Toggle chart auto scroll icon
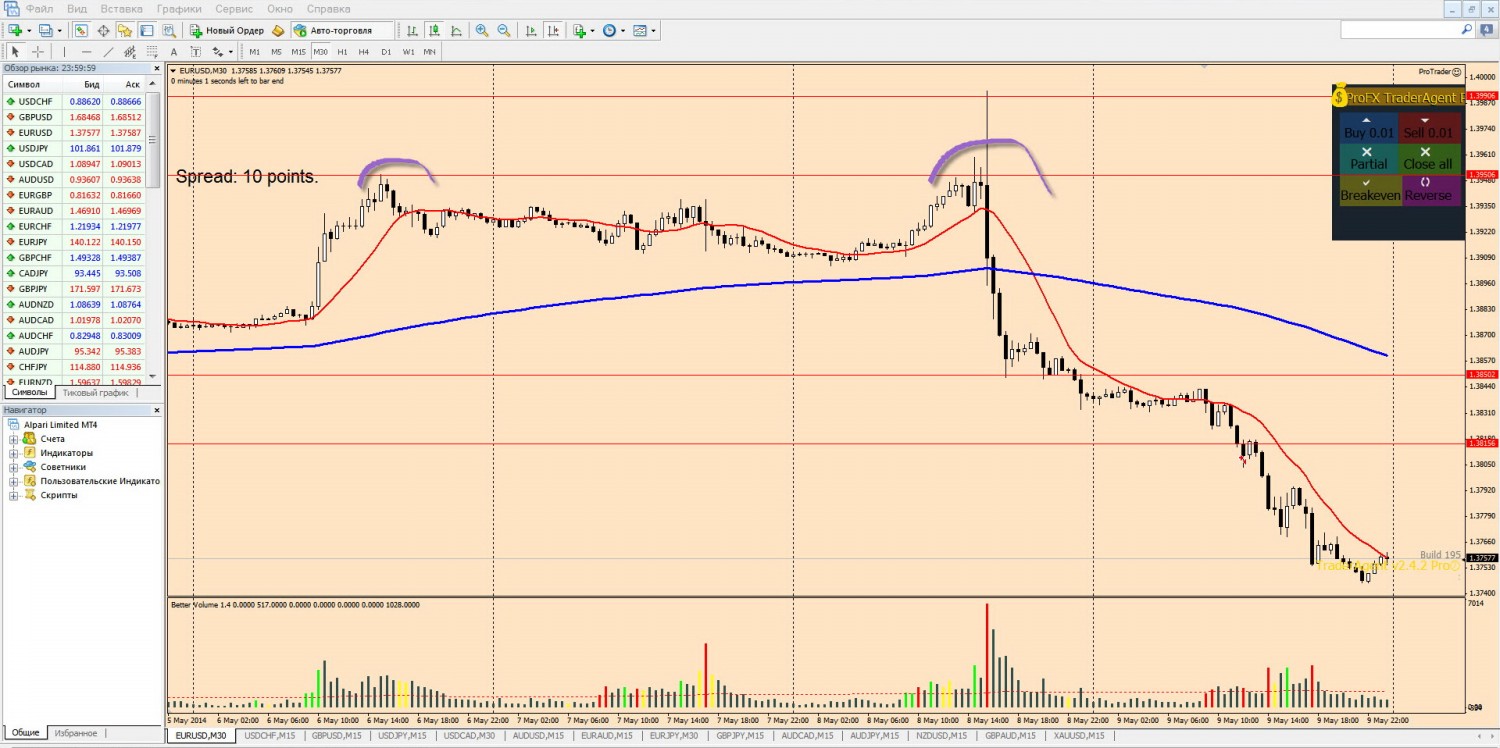The height and width of the screenshot is (748, 1500). [x=531, y=31]
